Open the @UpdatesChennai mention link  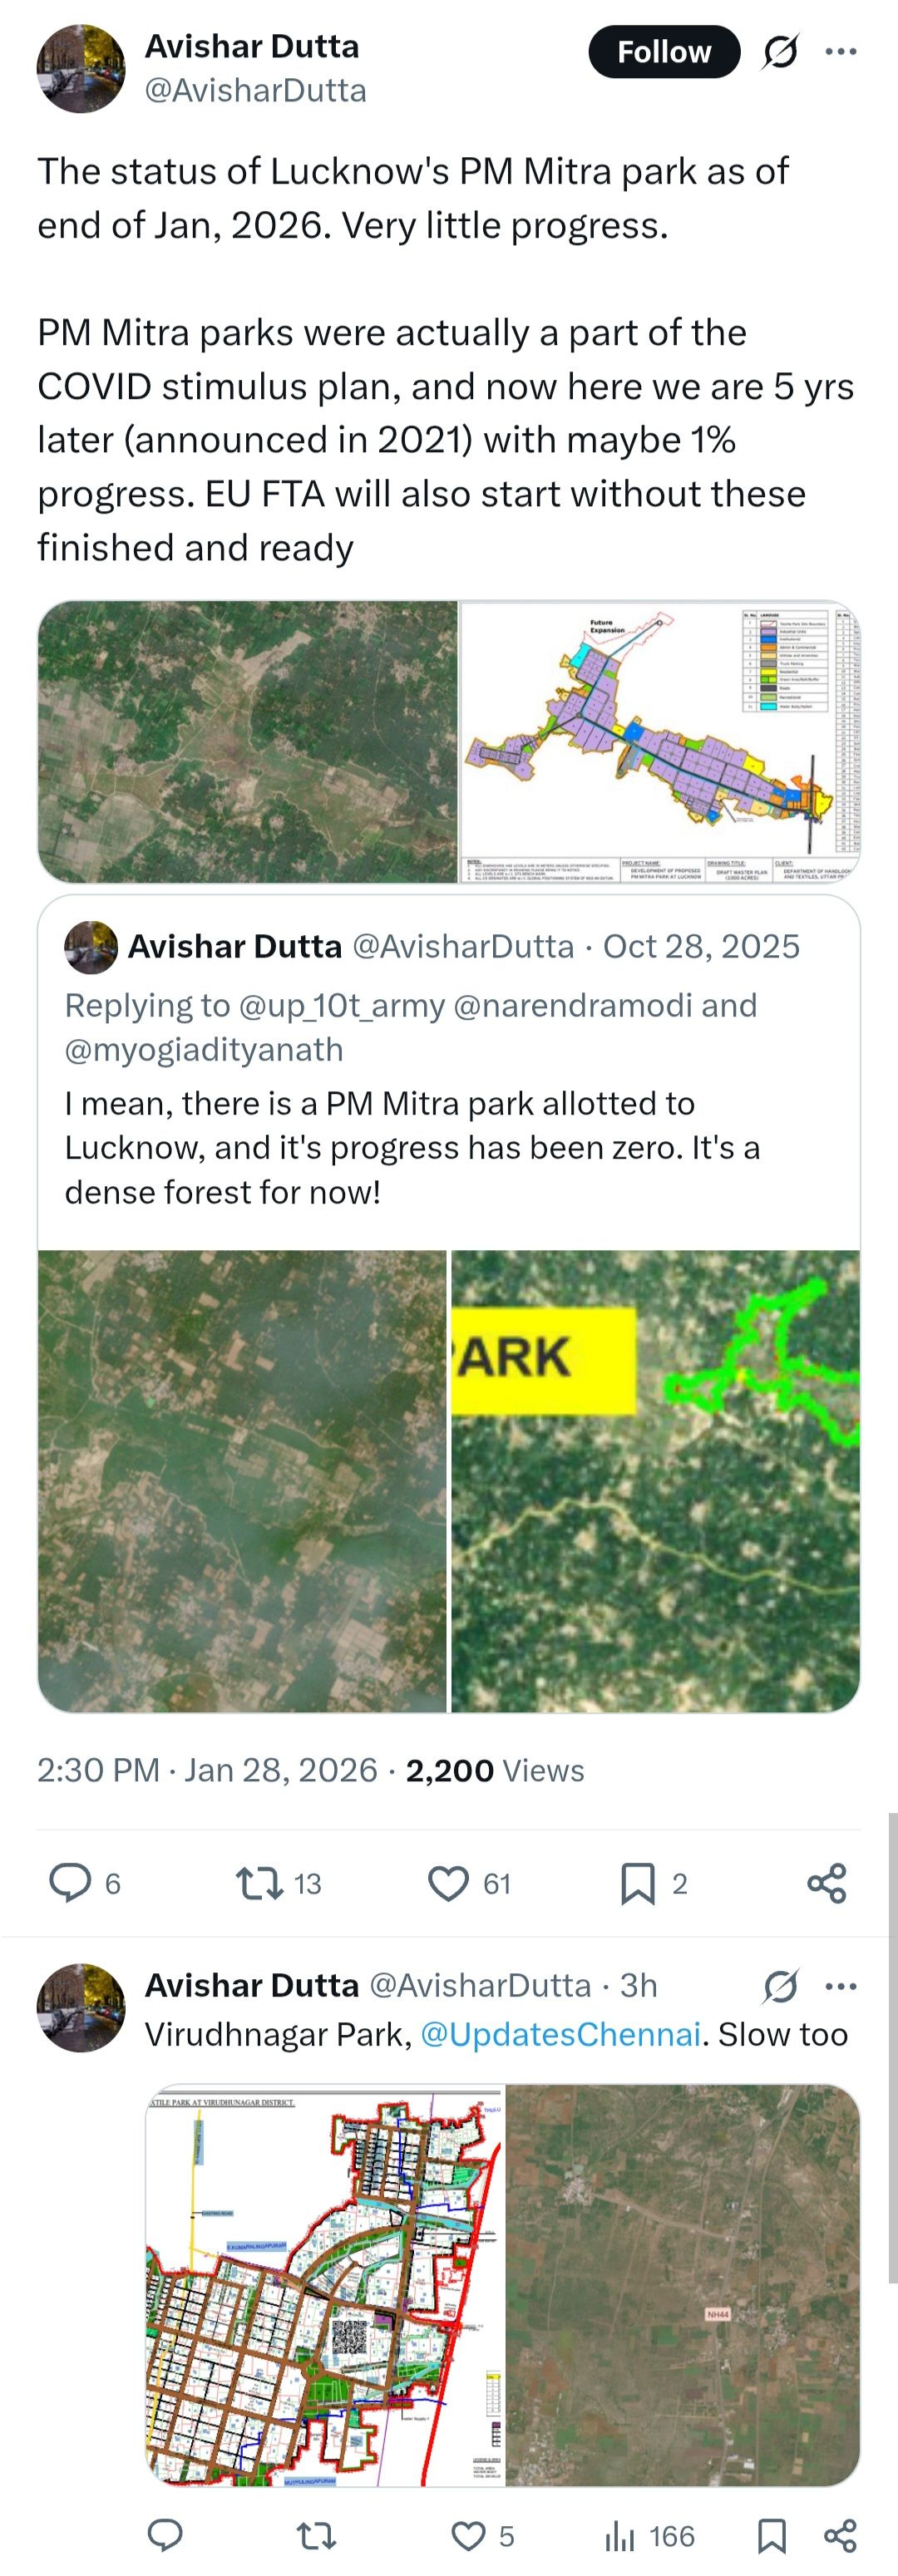point(560,2033)
